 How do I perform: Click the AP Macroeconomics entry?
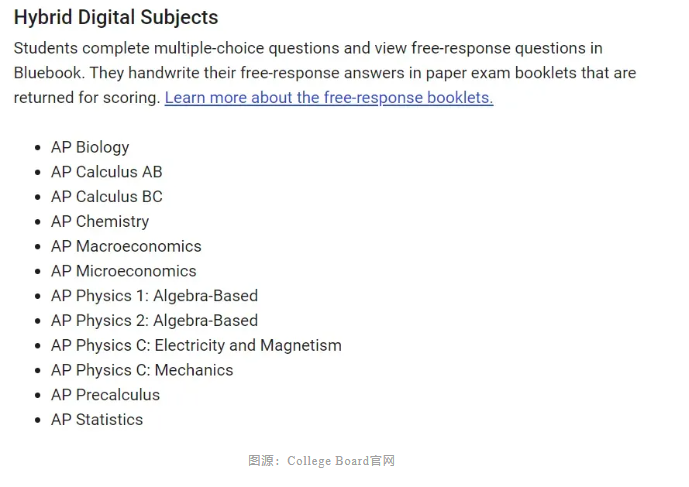126,246
